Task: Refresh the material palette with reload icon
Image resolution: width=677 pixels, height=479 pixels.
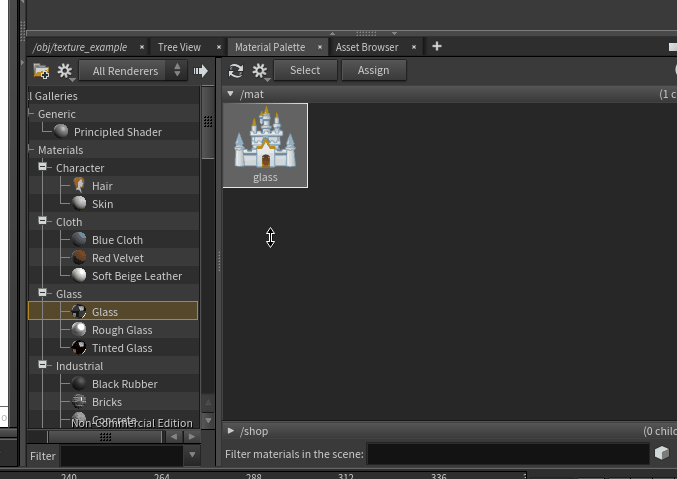Action: point(236,70)
